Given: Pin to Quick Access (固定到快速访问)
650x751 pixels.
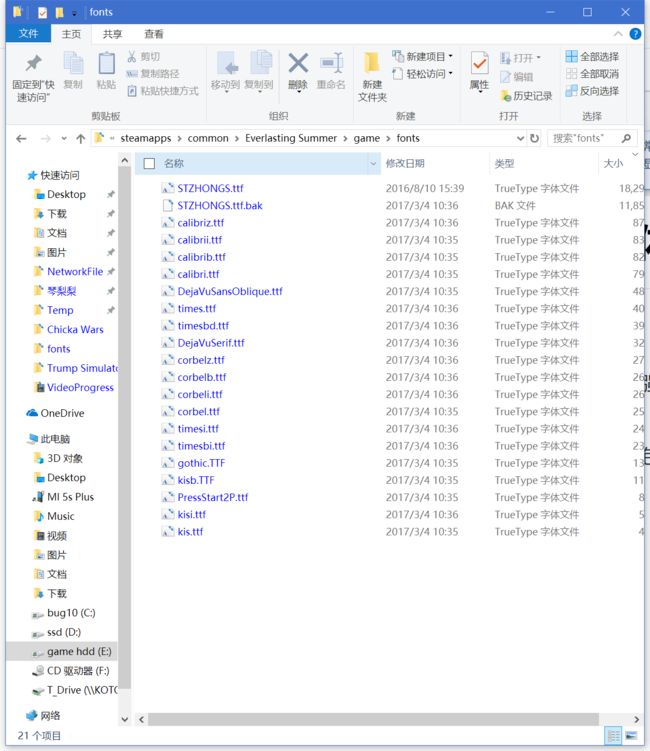Looking at the screenshot, I should 33,77.
